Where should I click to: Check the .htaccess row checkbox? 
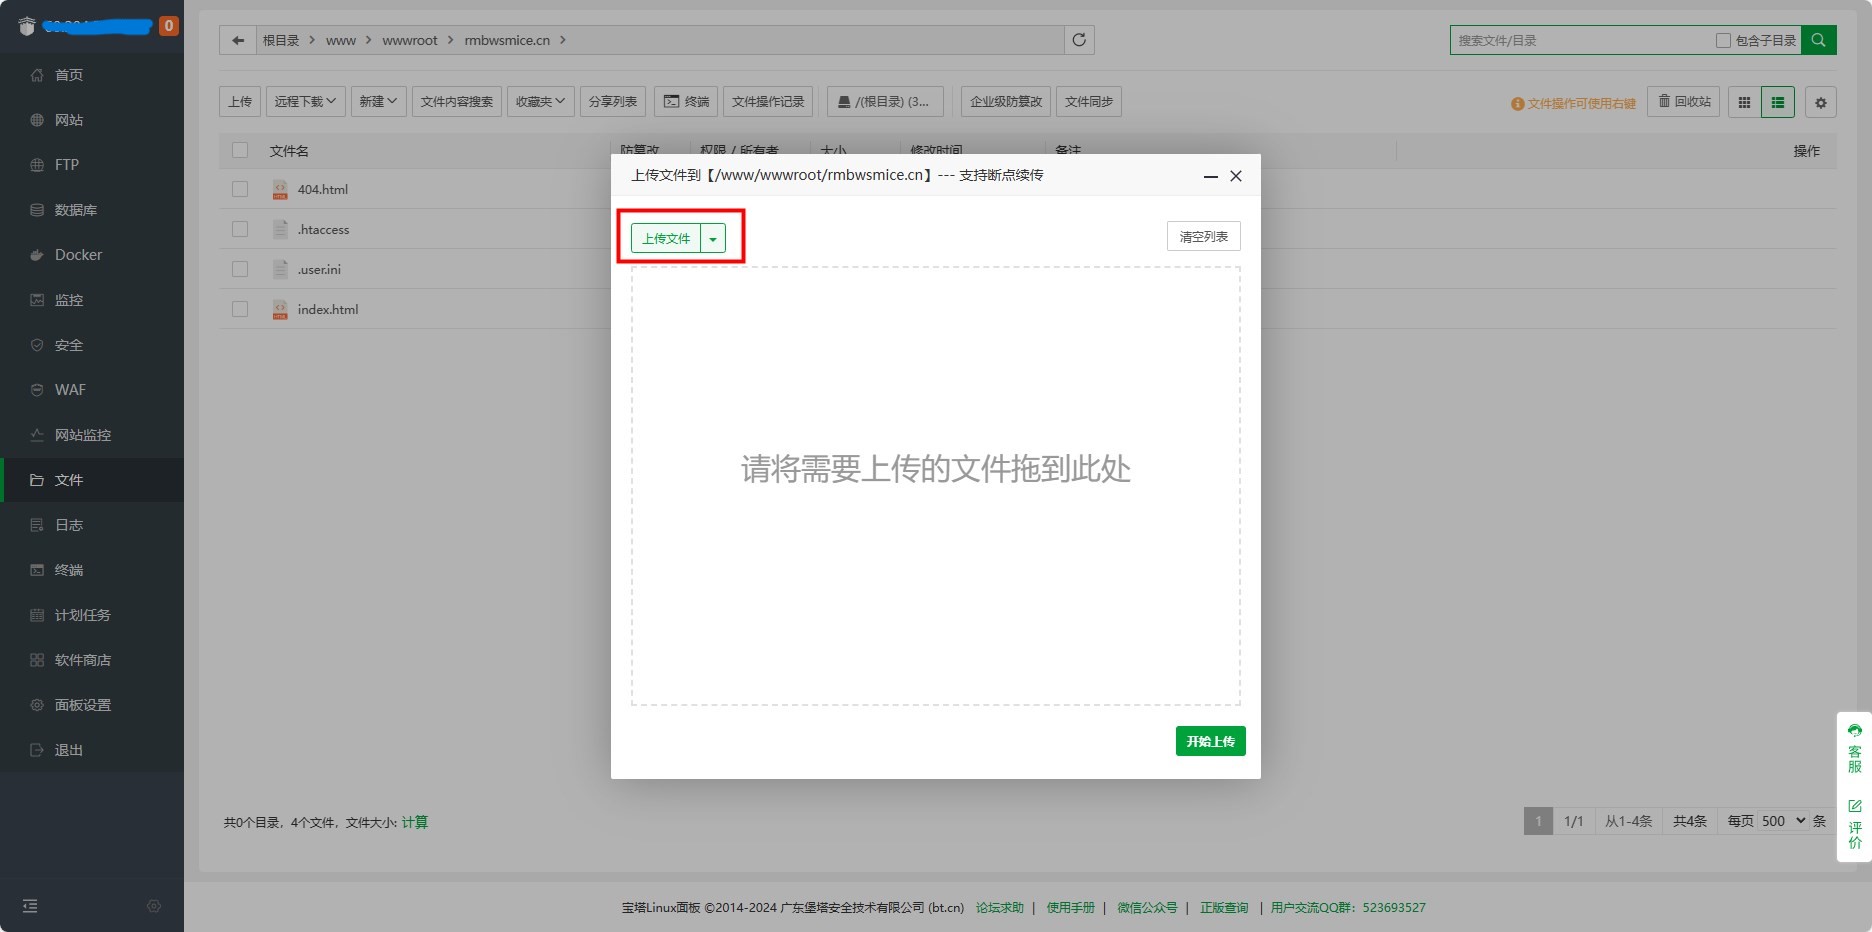coord(240,229)
